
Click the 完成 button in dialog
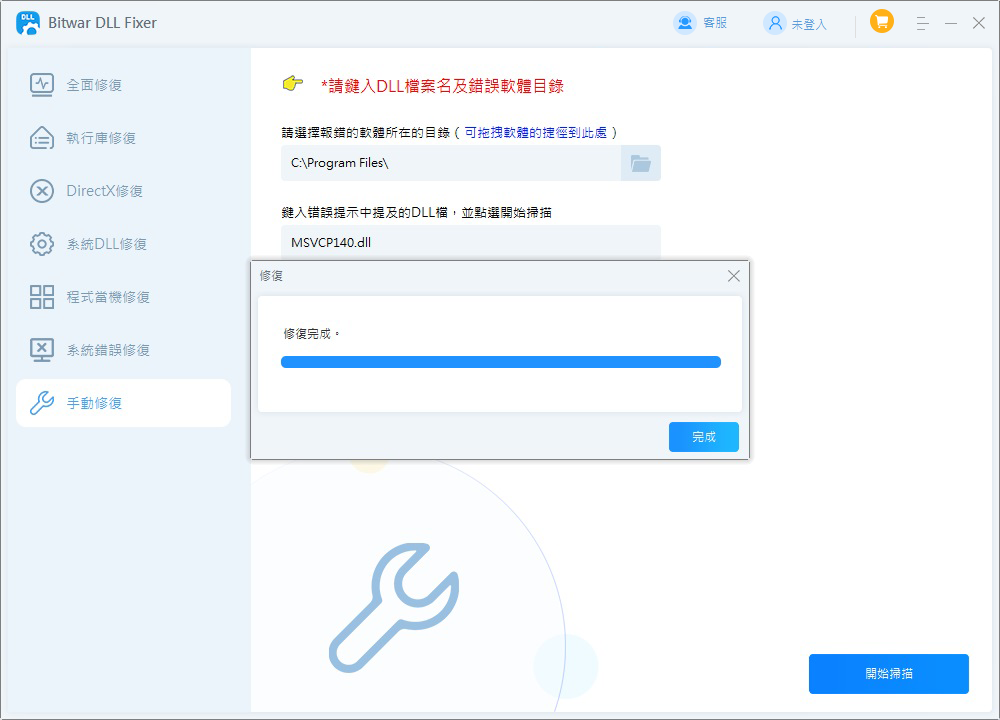click(x=703, y=437)
